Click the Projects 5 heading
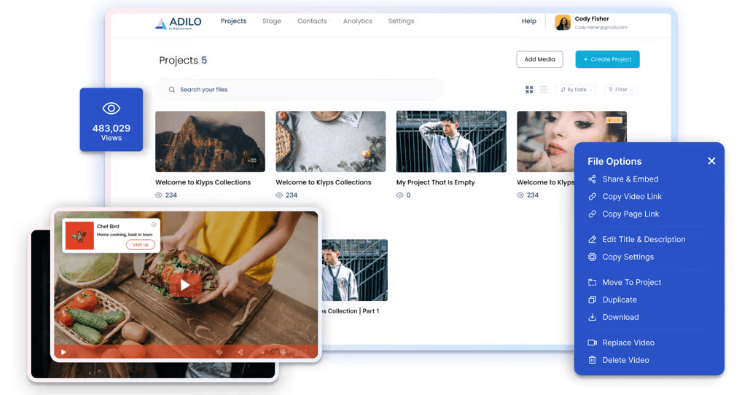This screenshot has height=395, width=745. [183, 60]
